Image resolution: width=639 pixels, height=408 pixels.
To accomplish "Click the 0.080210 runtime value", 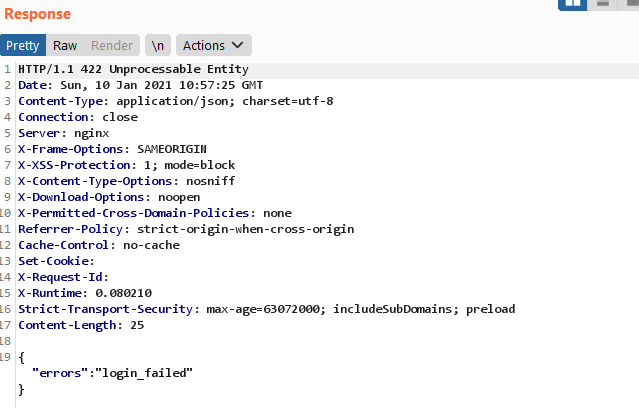I will 123,293.
